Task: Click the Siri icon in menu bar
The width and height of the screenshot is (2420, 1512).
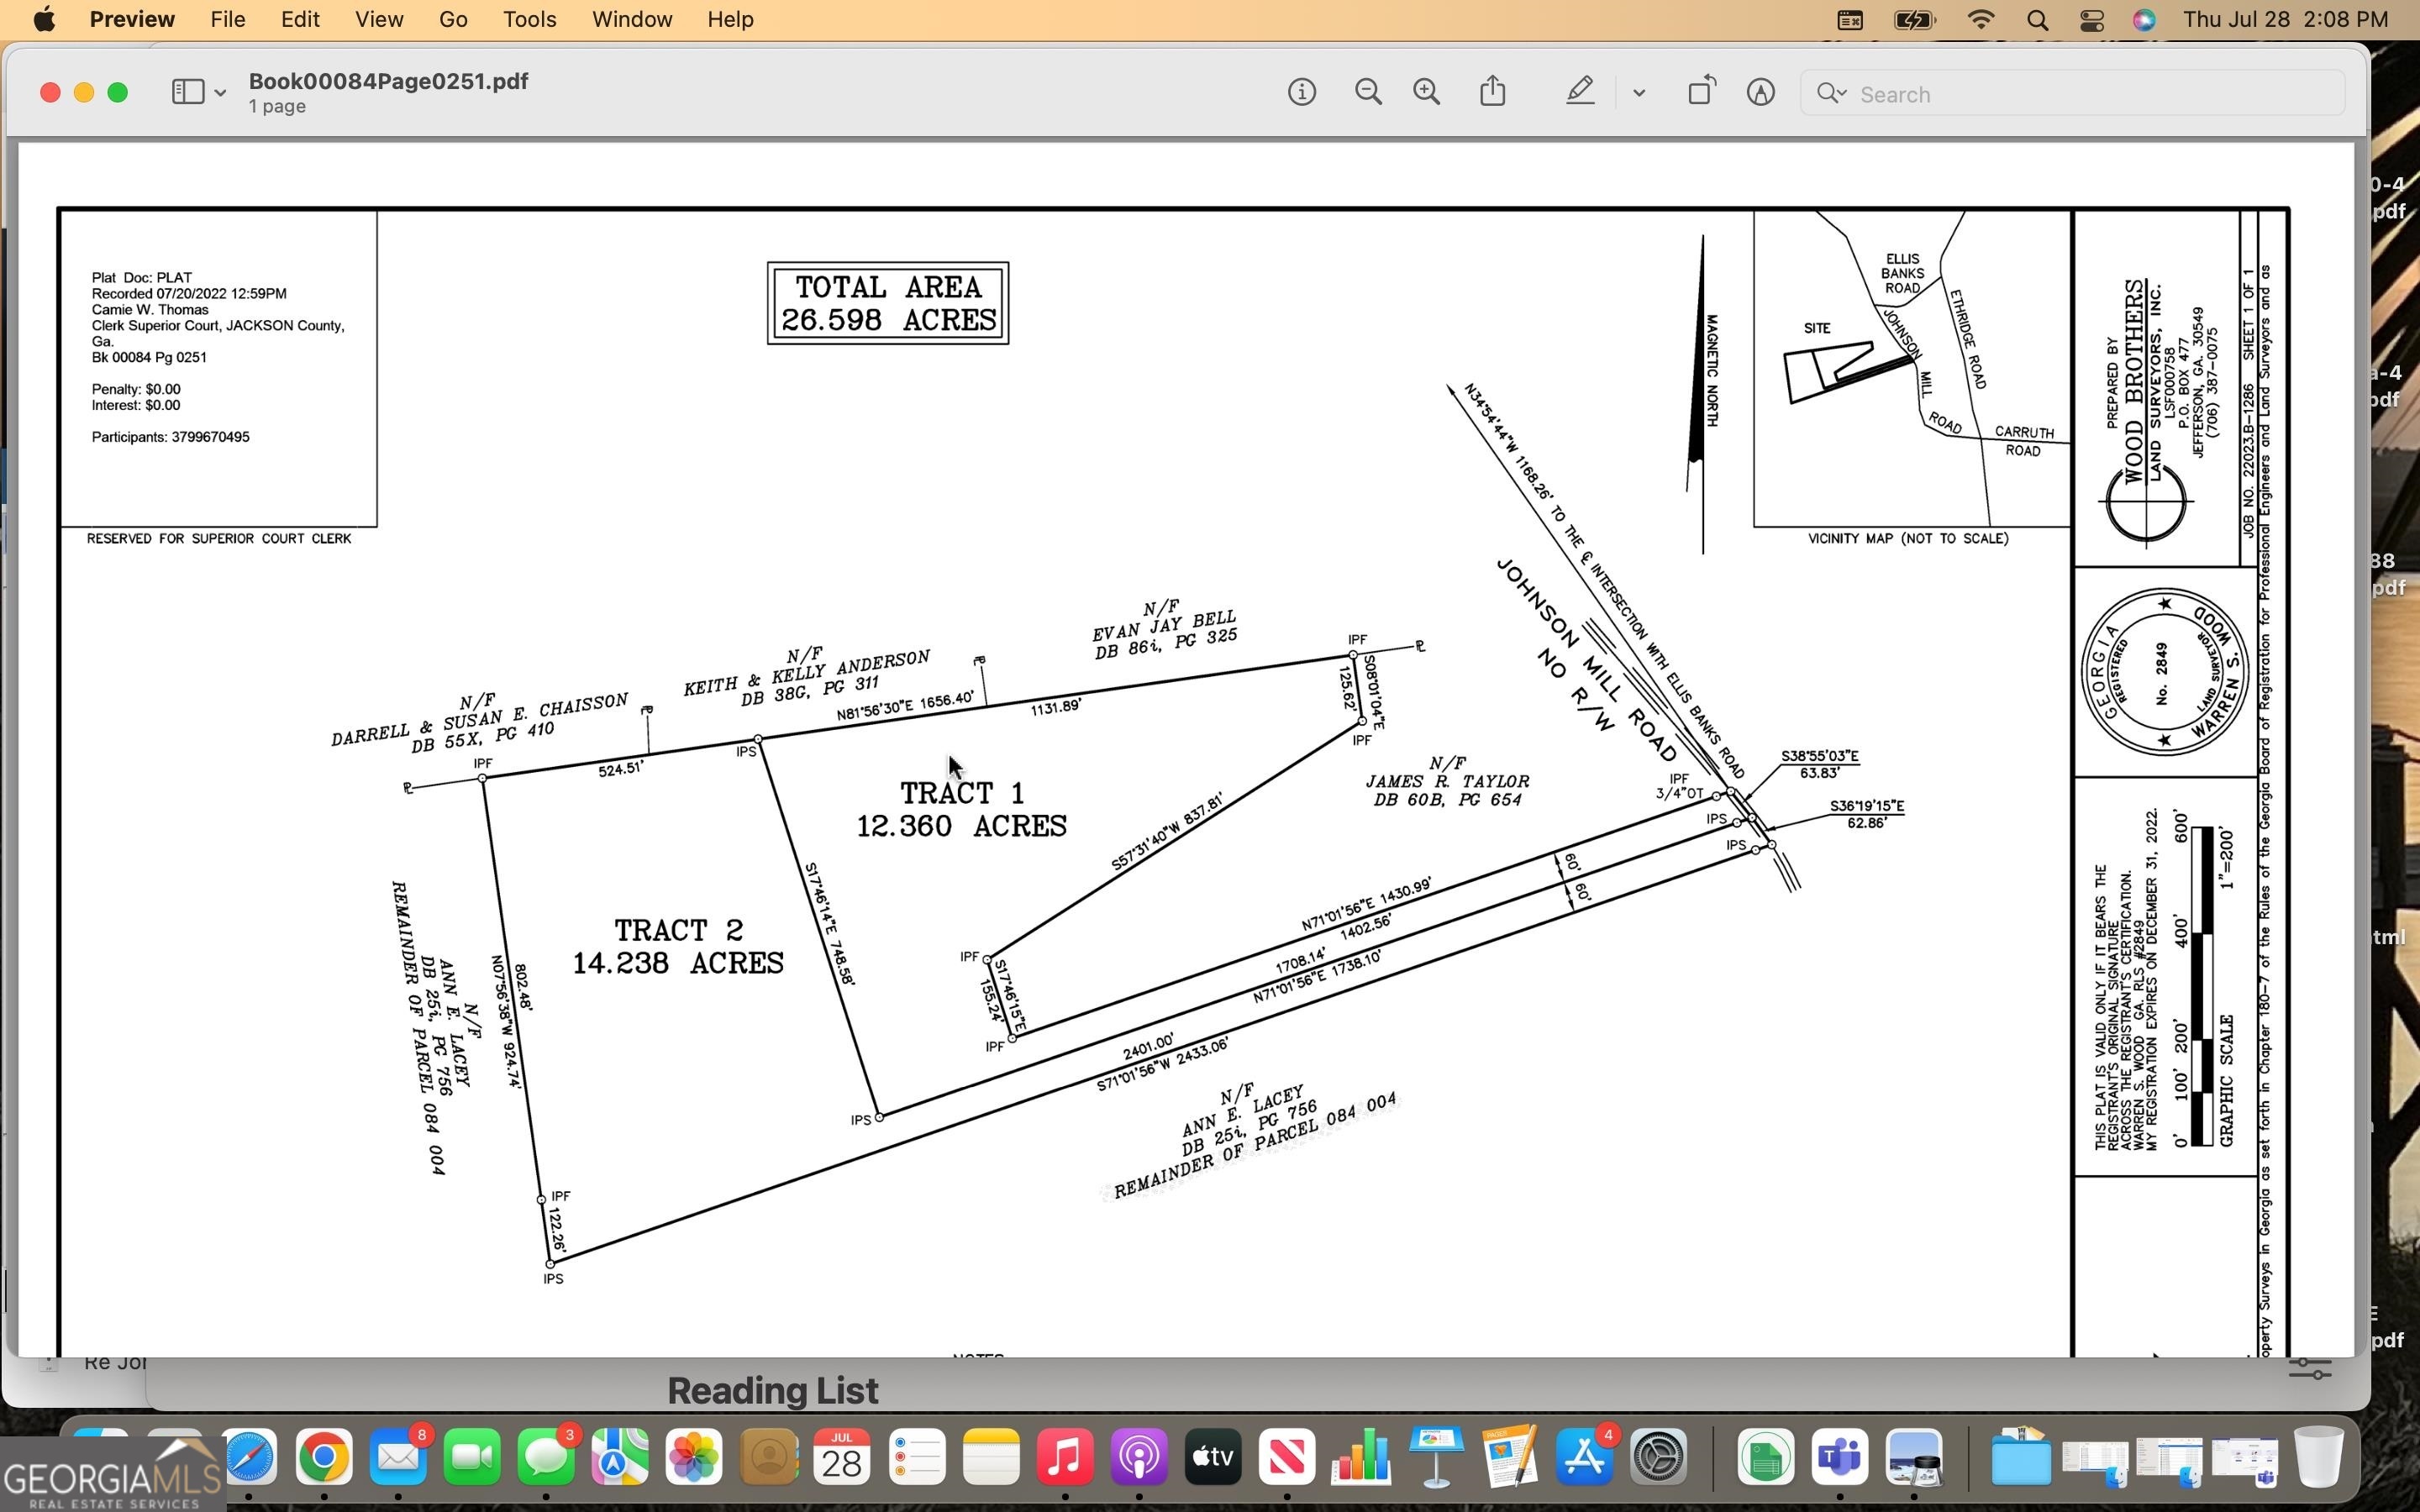Action: 2143,20
